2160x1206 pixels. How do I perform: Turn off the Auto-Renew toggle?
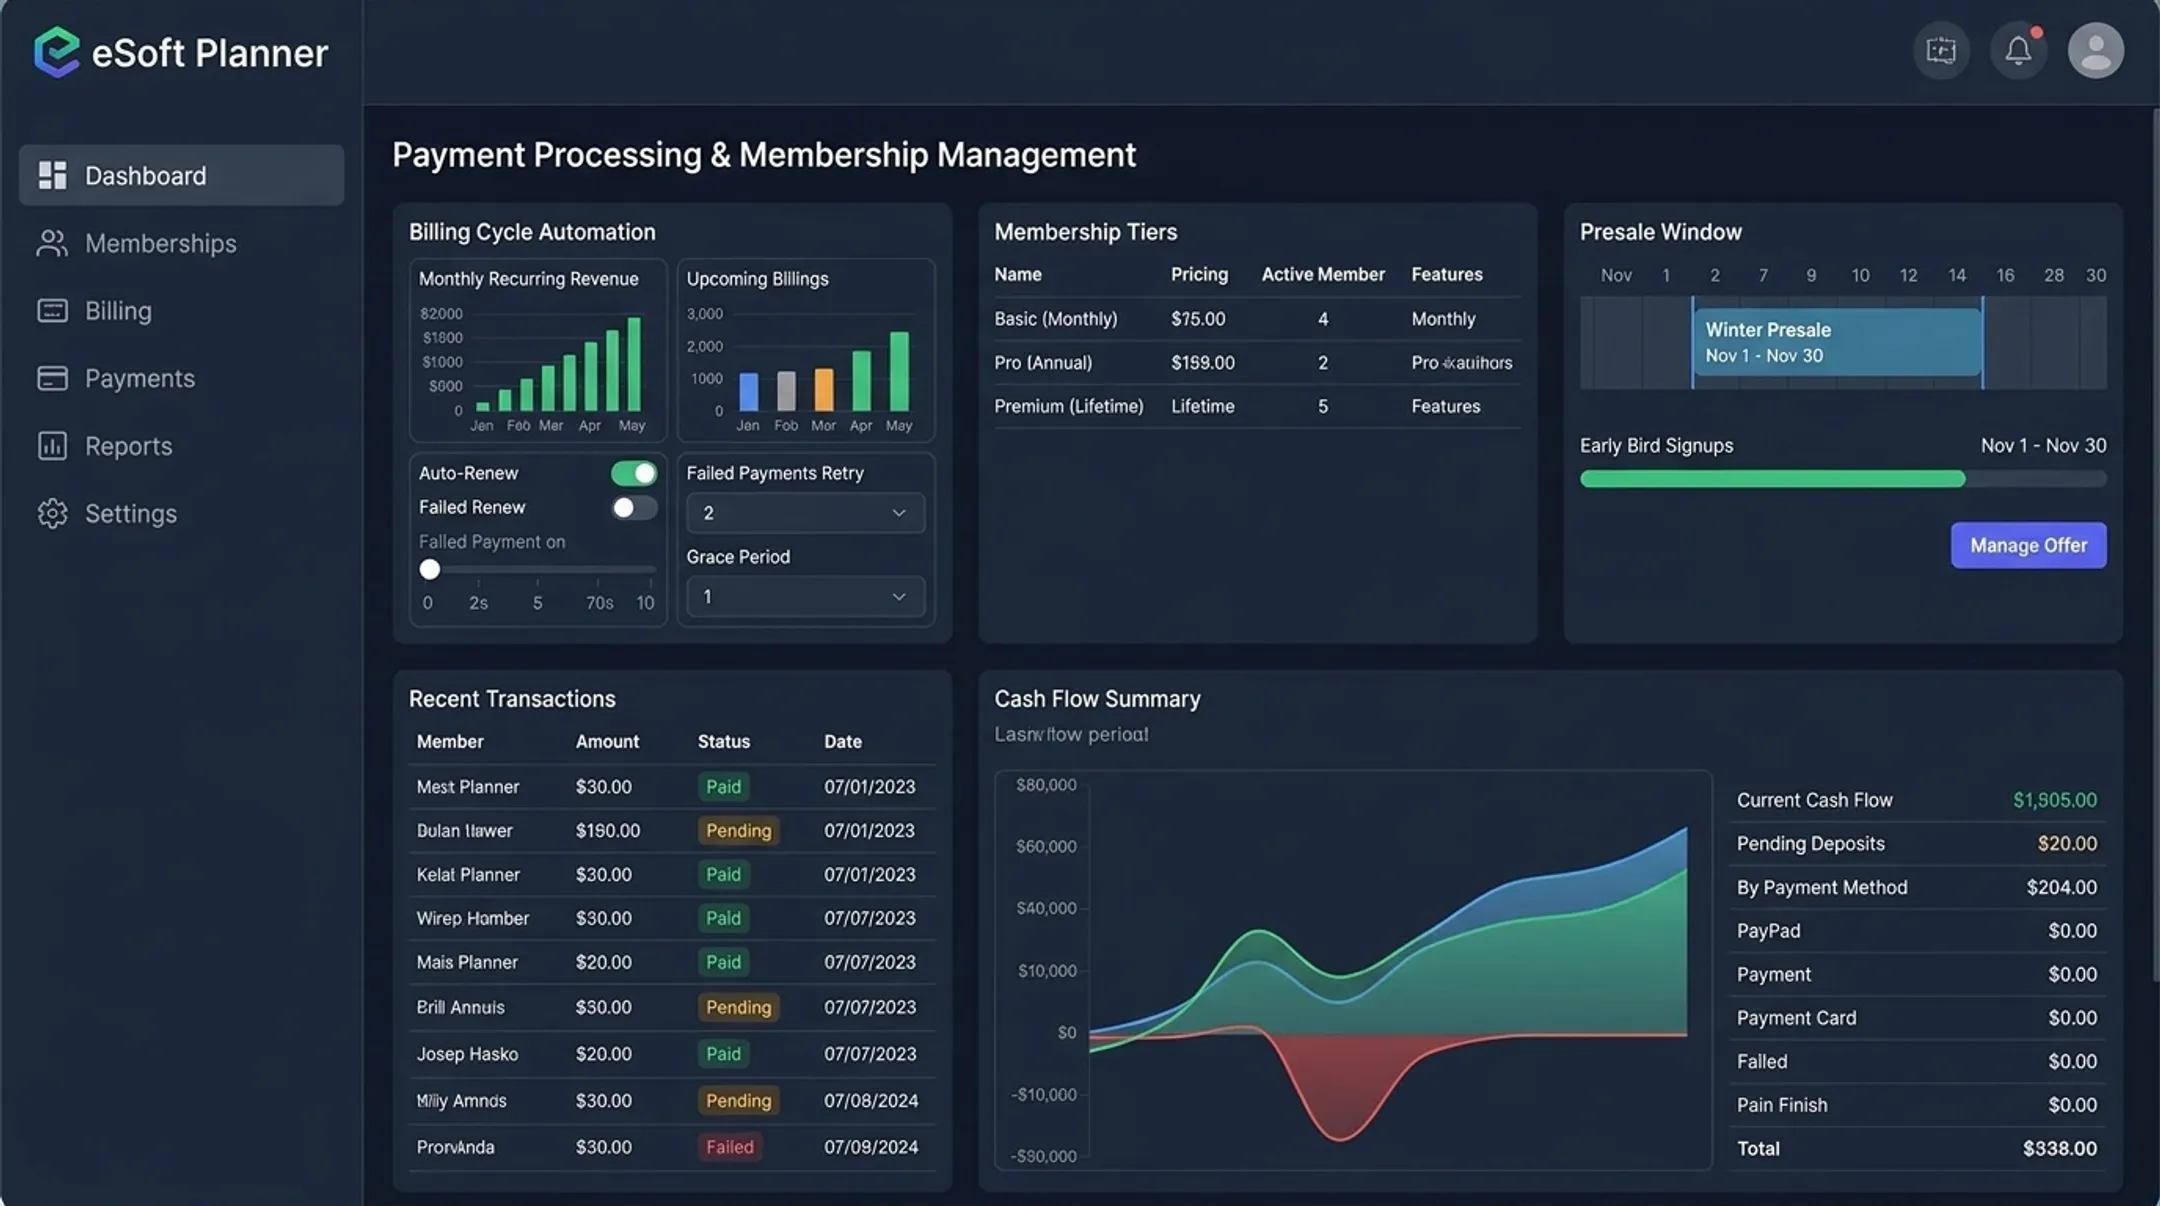634,473
